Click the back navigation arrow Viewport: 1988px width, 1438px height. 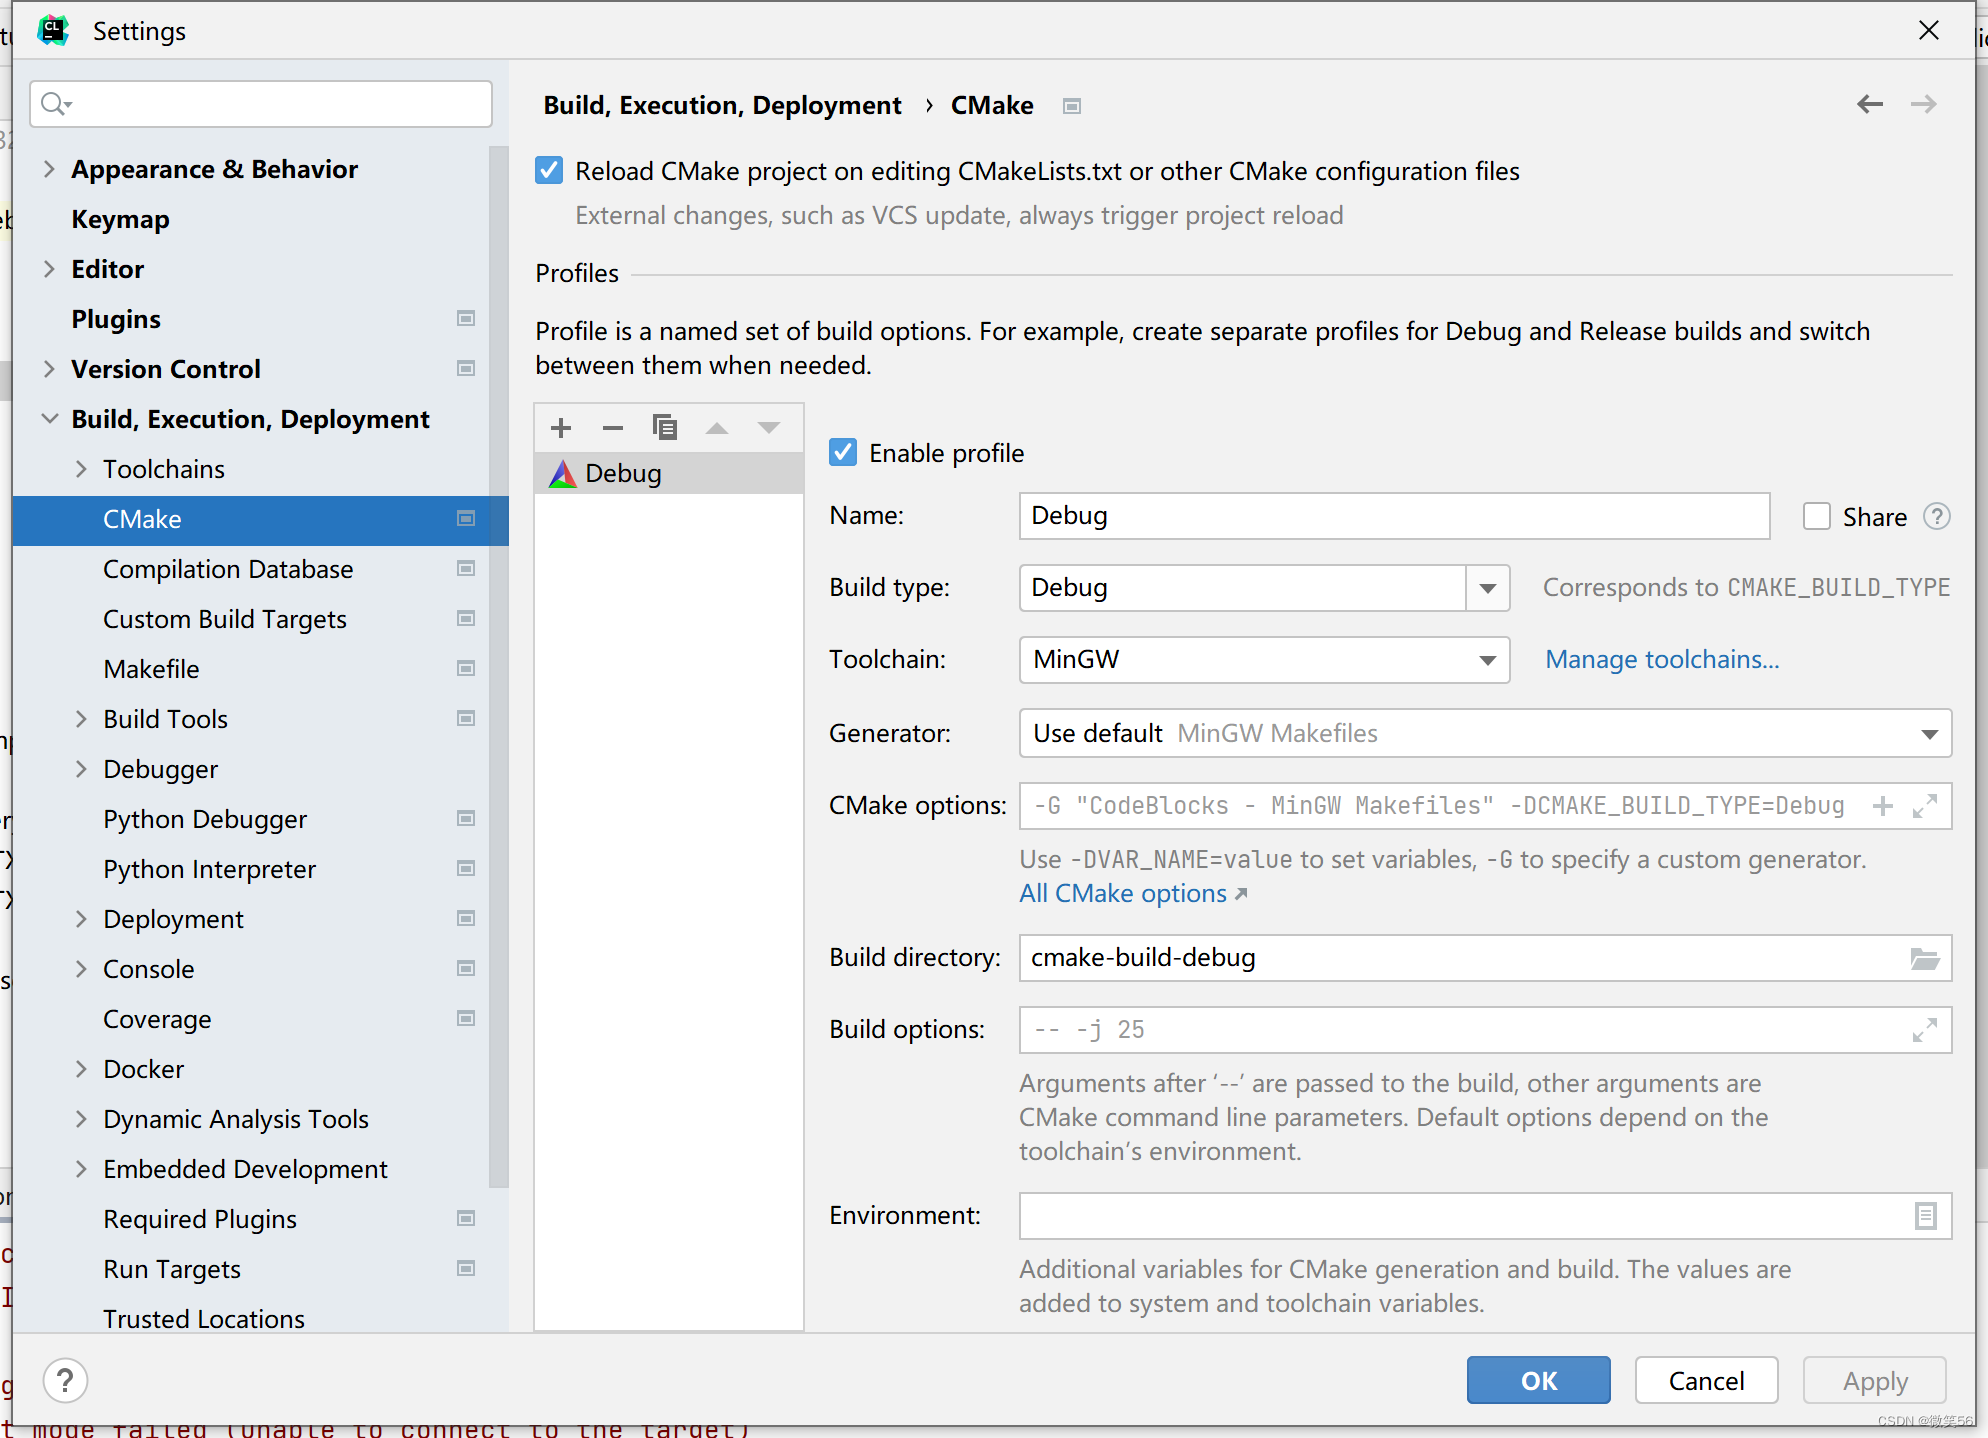[1869, 104]
